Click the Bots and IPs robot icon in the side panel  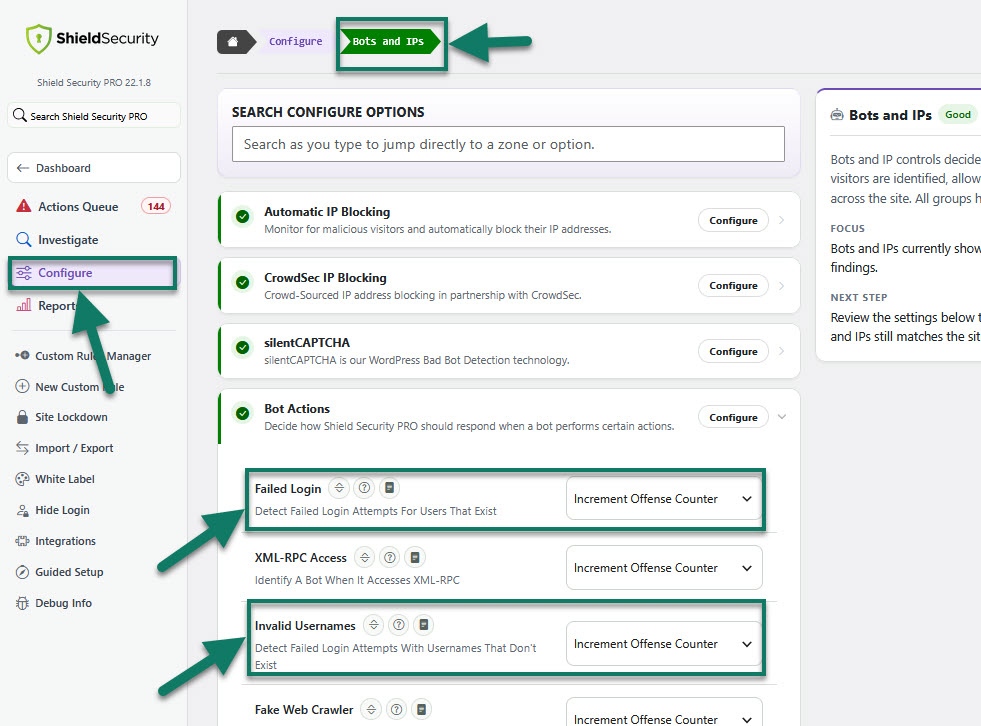coord(836,115)
